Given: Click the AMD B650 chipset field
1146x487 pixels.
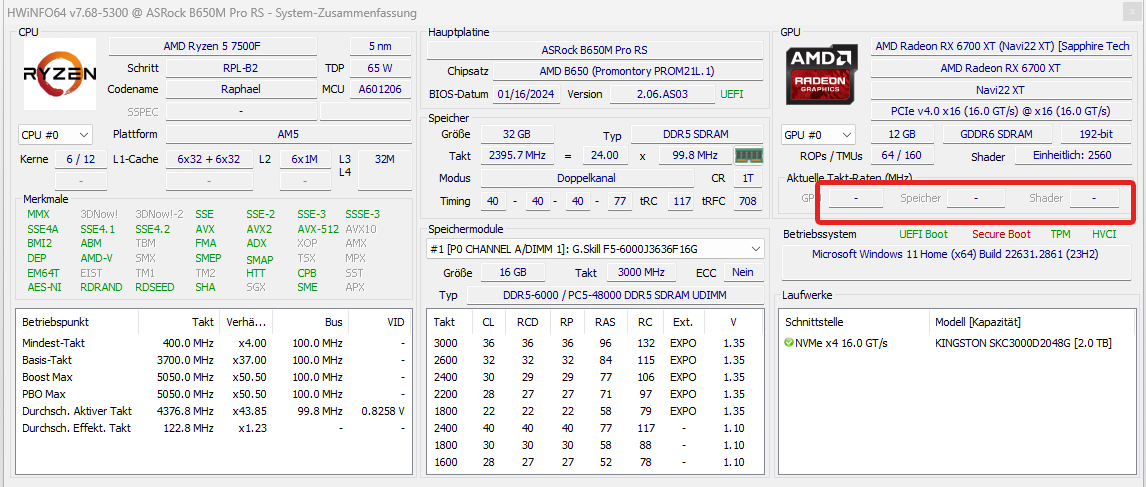Looking at the screenshot, I should coord(627,72).
